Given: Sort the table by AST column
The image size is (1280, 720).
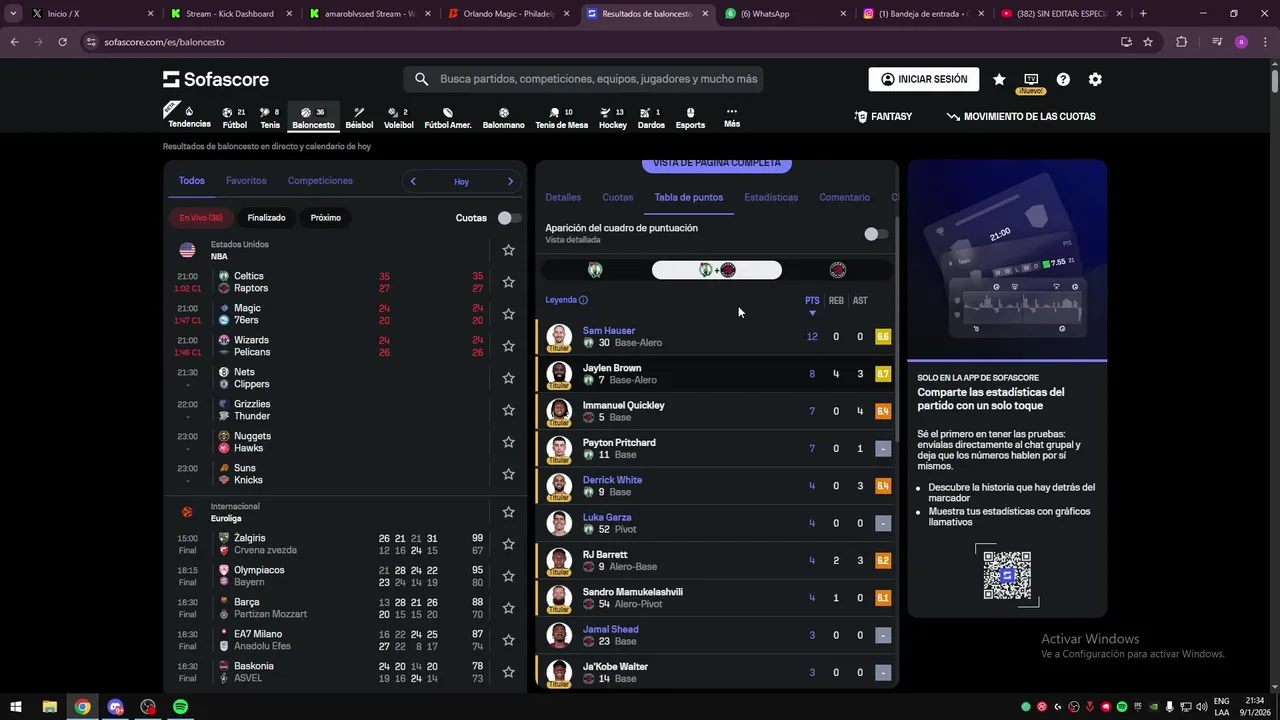Looking at the screenshot, I should 860,301.
